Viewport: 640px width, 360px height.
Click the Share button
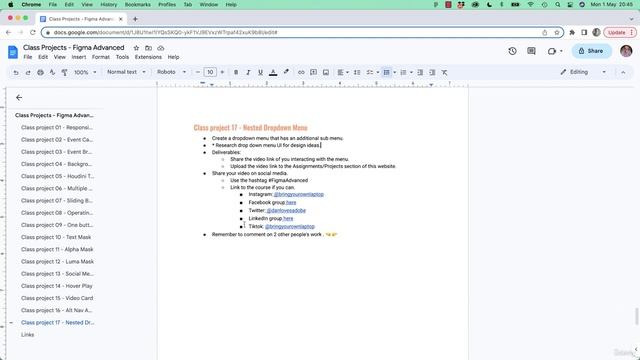coord(591,51)
